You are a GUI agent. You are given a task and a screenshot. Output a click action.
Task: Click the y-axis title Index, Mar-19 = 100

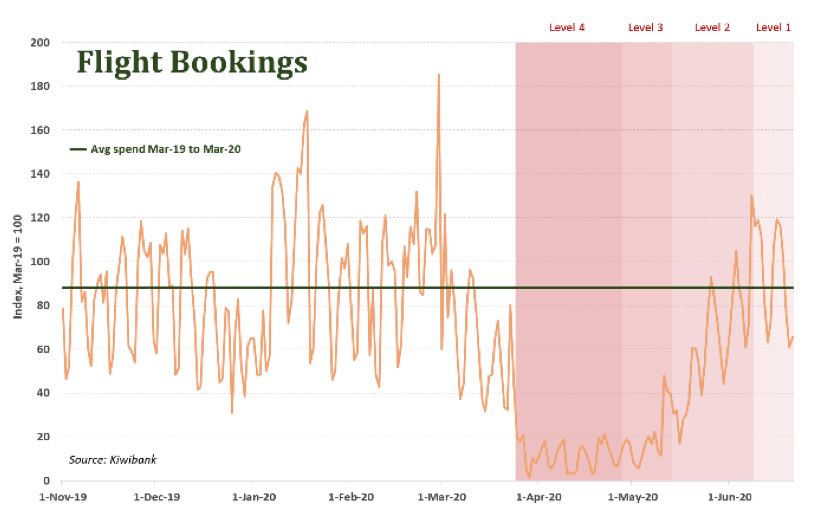coord(17,262)
